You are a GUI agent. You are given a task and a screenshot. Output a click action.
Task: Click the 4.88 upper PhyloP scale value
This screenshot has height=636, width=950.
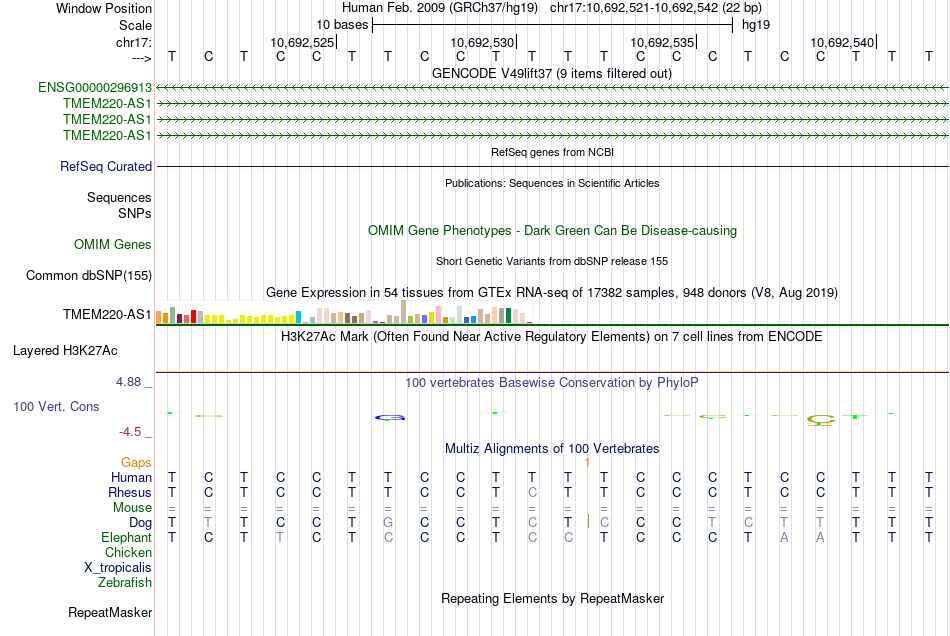click(128, 382)
